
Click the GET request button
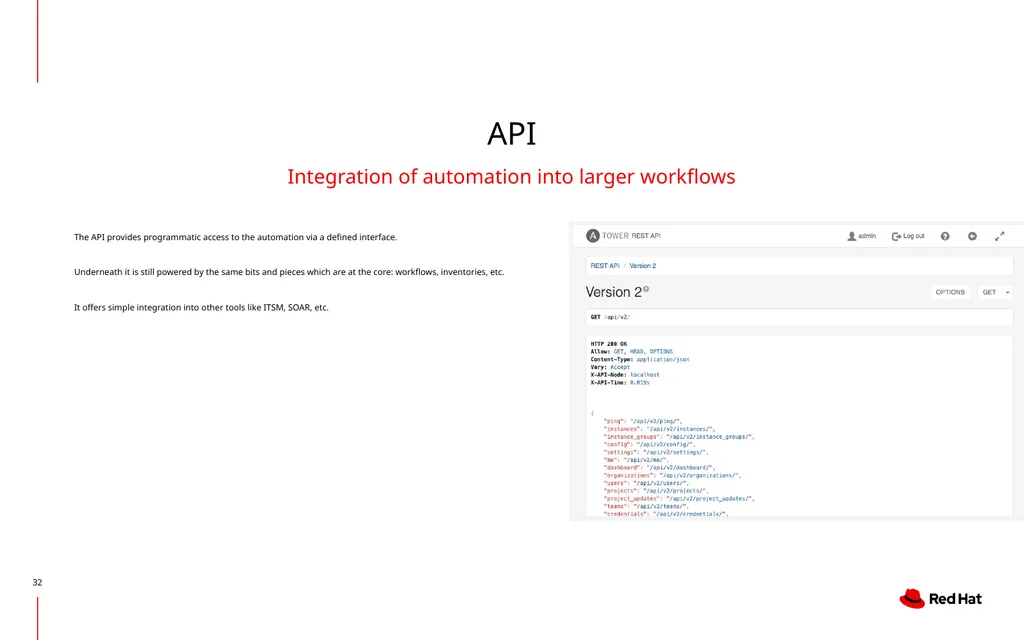pos(989,292)
